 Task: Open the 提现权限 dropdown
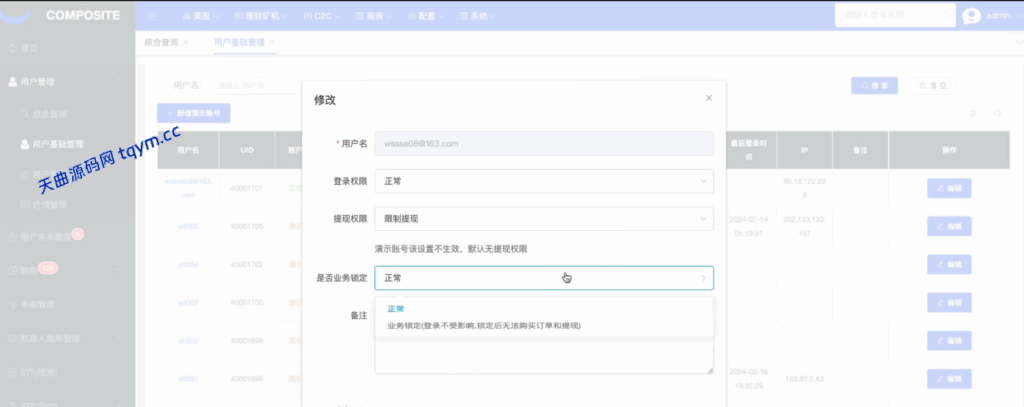[x=544, y=219]
